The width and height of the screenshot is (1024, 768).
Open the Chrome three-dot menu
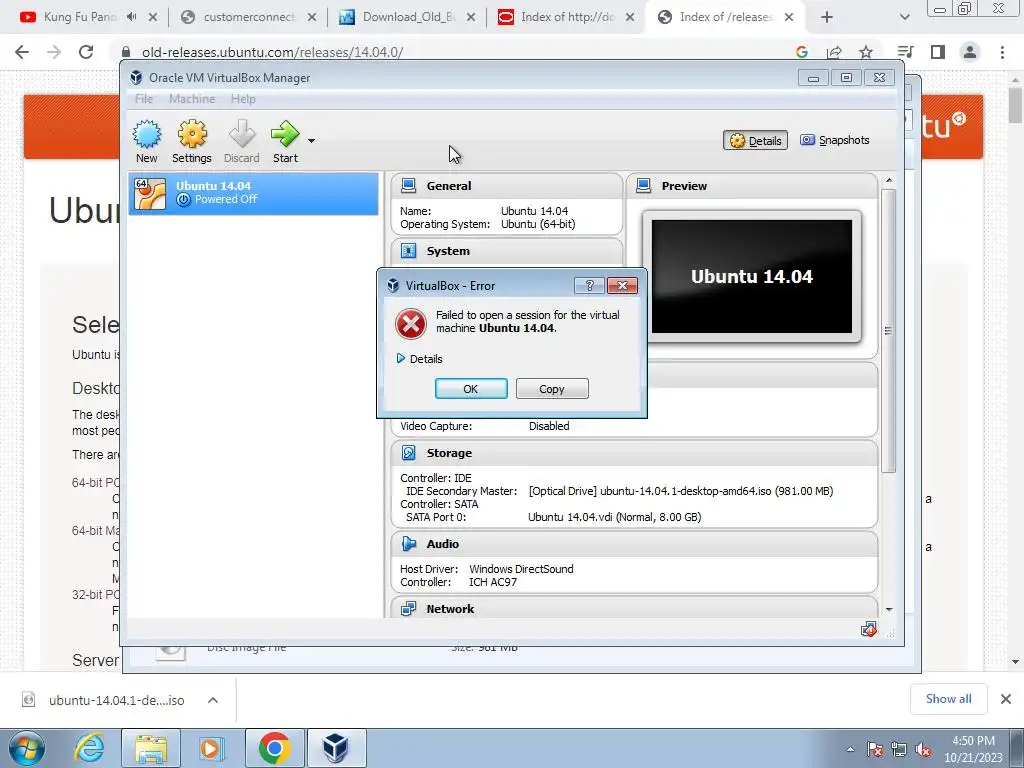click(1002, 52)
